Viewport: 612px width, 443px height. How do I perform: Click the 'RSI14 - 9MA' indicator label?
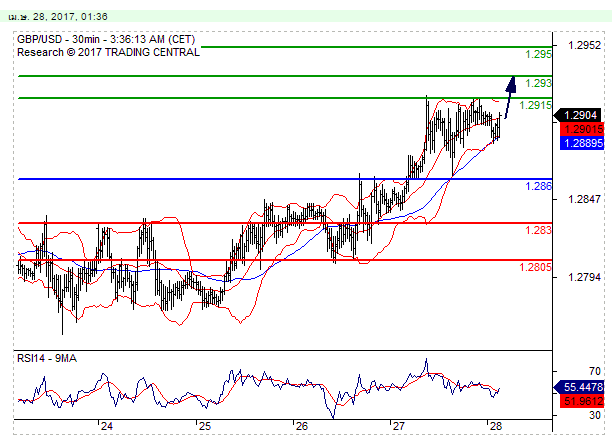pyautogui.click(x=47, y=358)
